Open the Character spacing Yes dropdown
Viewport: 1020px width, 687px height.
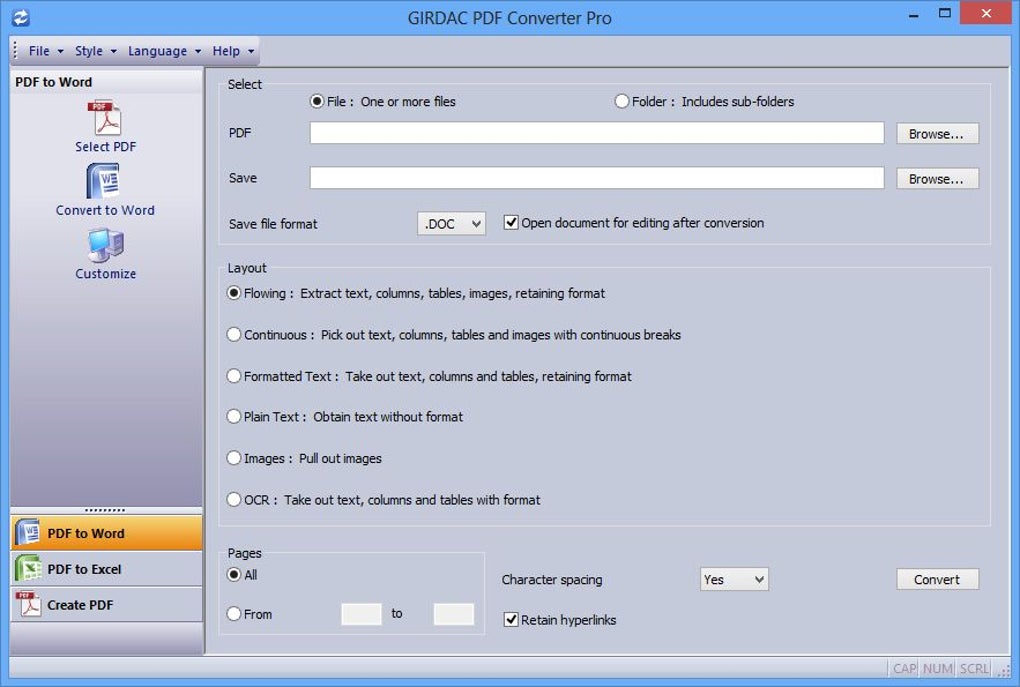click(734, 579)
